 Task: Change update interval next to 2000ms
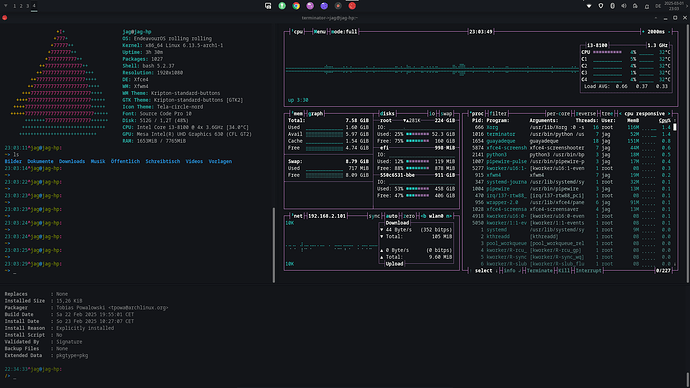point(656,32)
